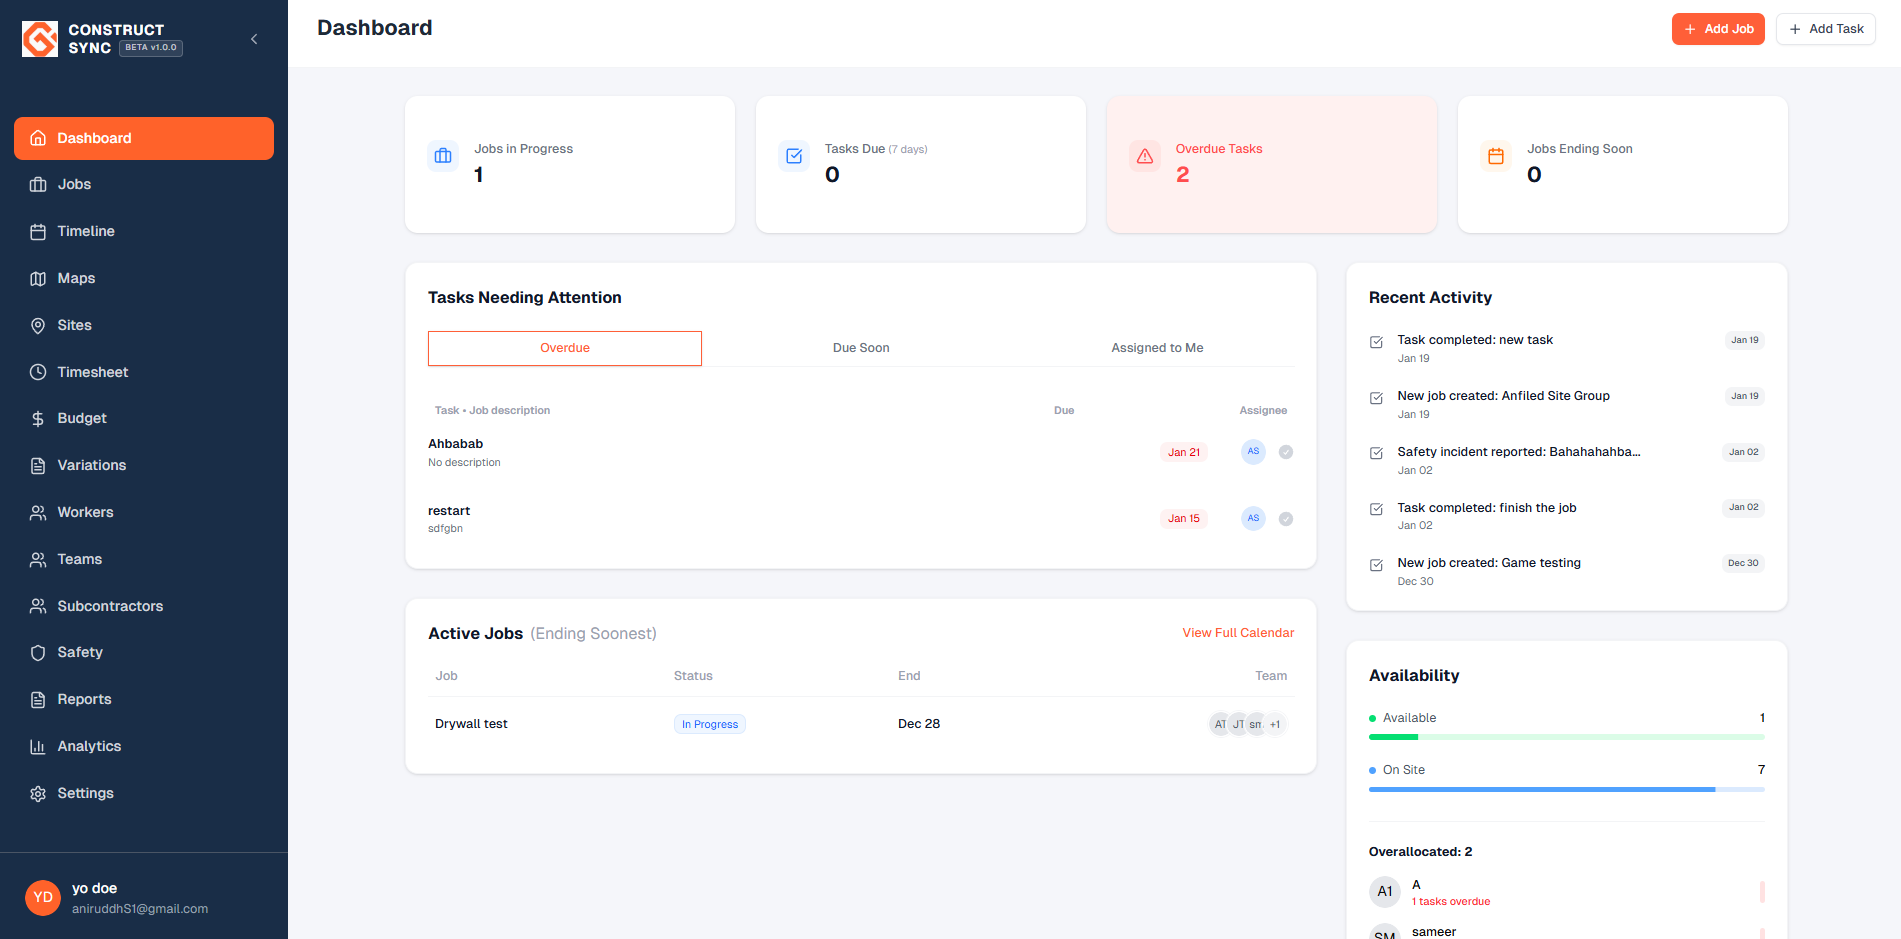Select the Jobs briefcase icon in sidebar
The height and width of the screenshot is (939, 1901).
38,184
